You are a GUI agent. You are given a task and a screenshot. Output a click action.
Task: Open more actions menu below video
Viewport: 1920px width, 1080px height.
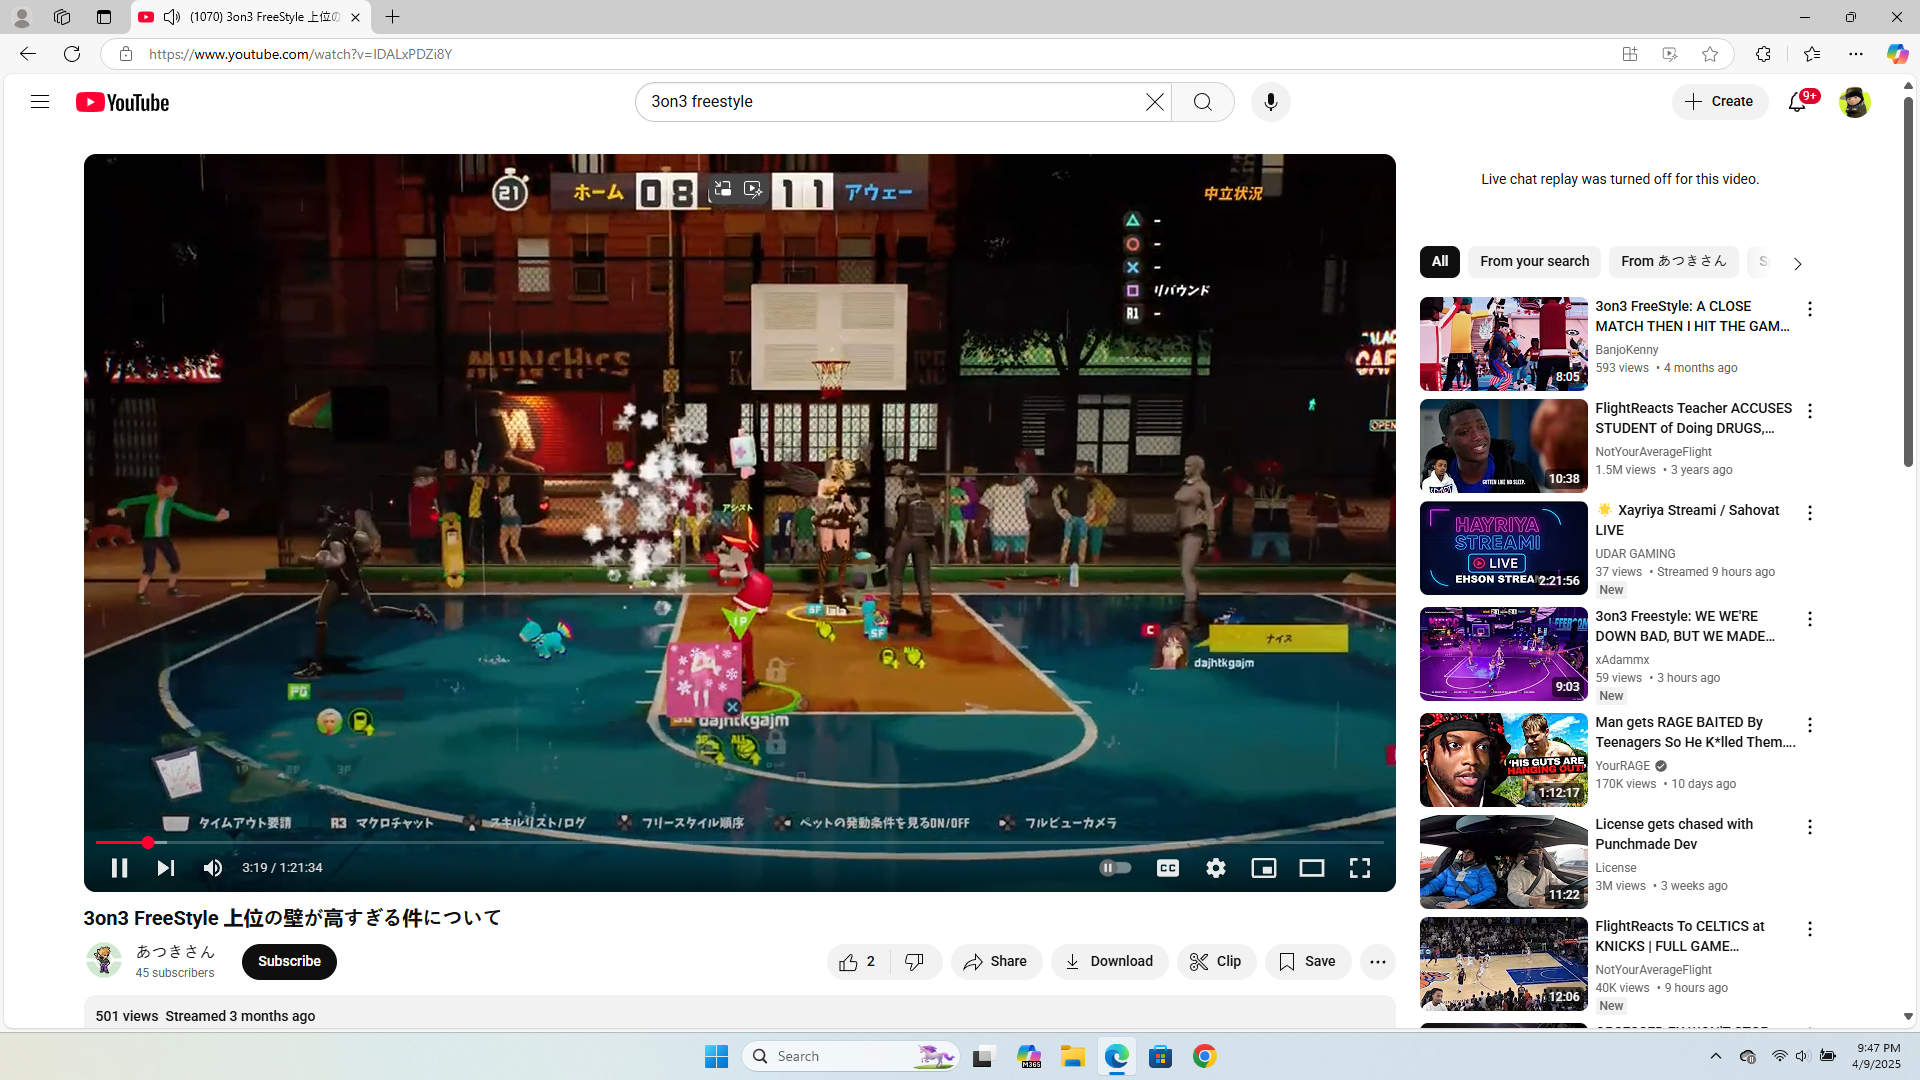tap(1378, 962)
